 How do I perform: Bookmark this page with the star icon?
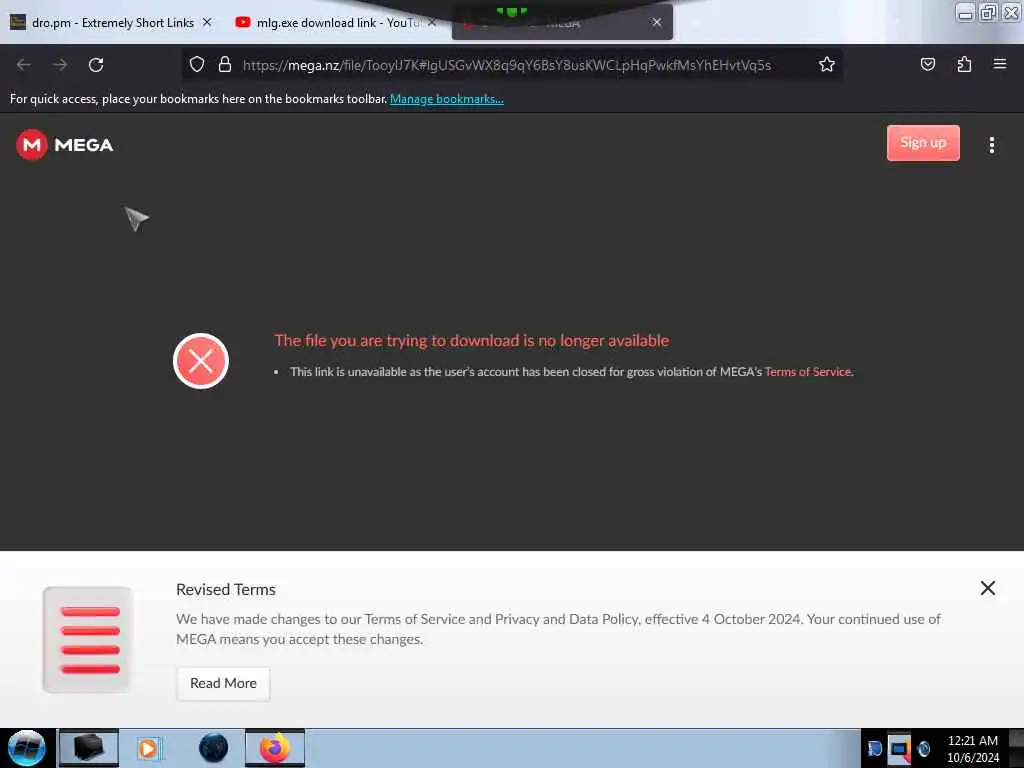[x=827, y=64]
